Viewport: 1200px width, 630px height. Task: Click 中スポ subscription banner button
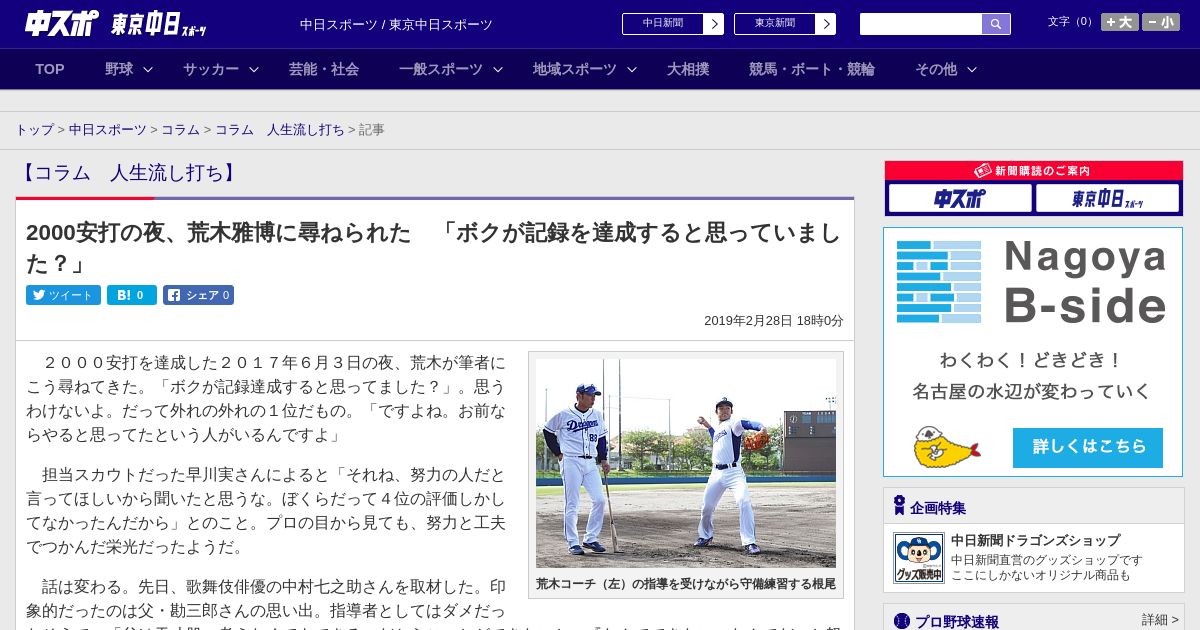point(960,198)
